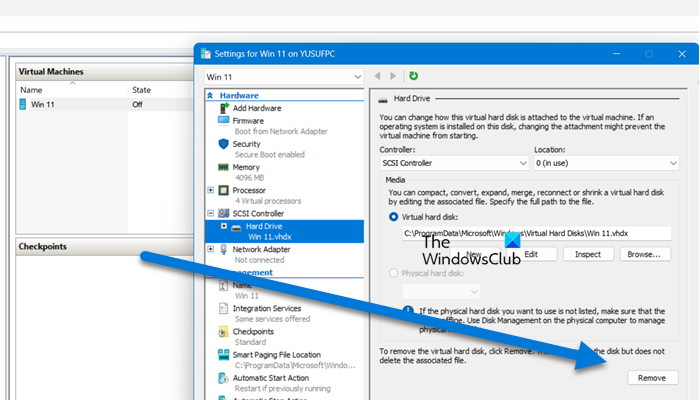The image size is (700, 400).
Task: Expand the Network Adapter tree node
Action: [211, 249]
